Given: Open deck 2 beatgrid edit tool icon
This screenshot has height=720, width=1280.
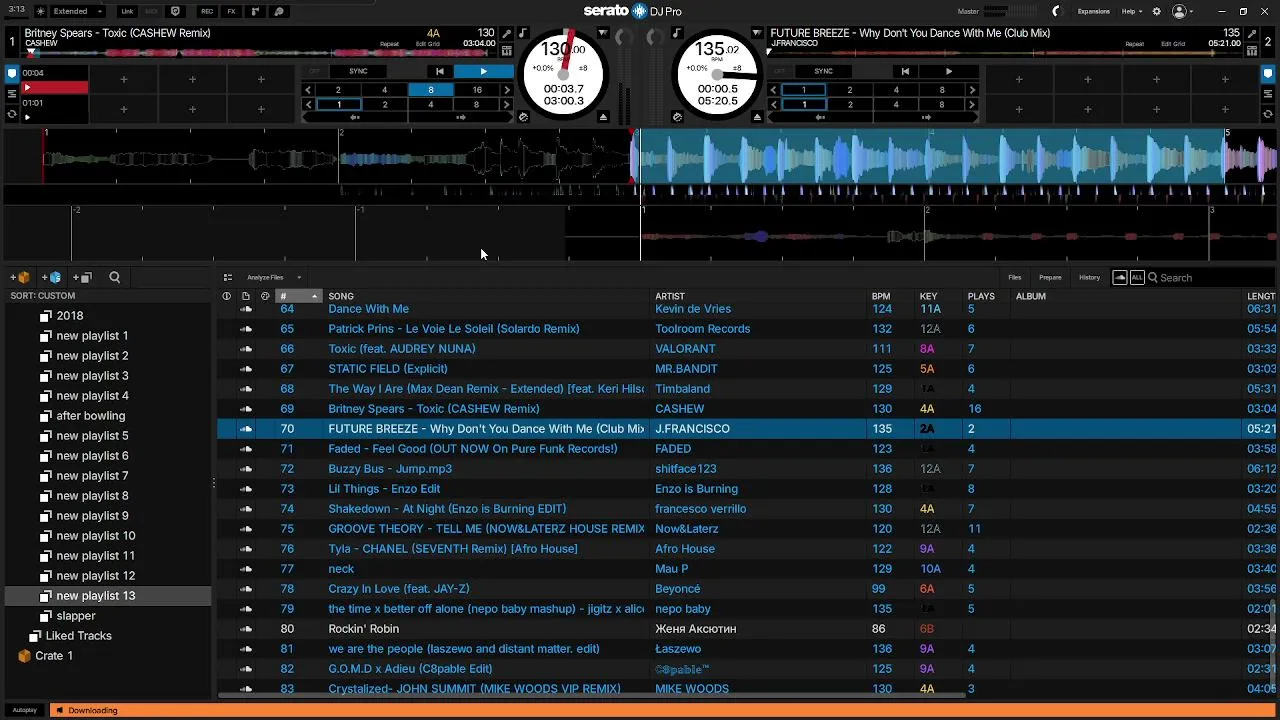Looking at the screenshot, I should [x=1252, y=33].
